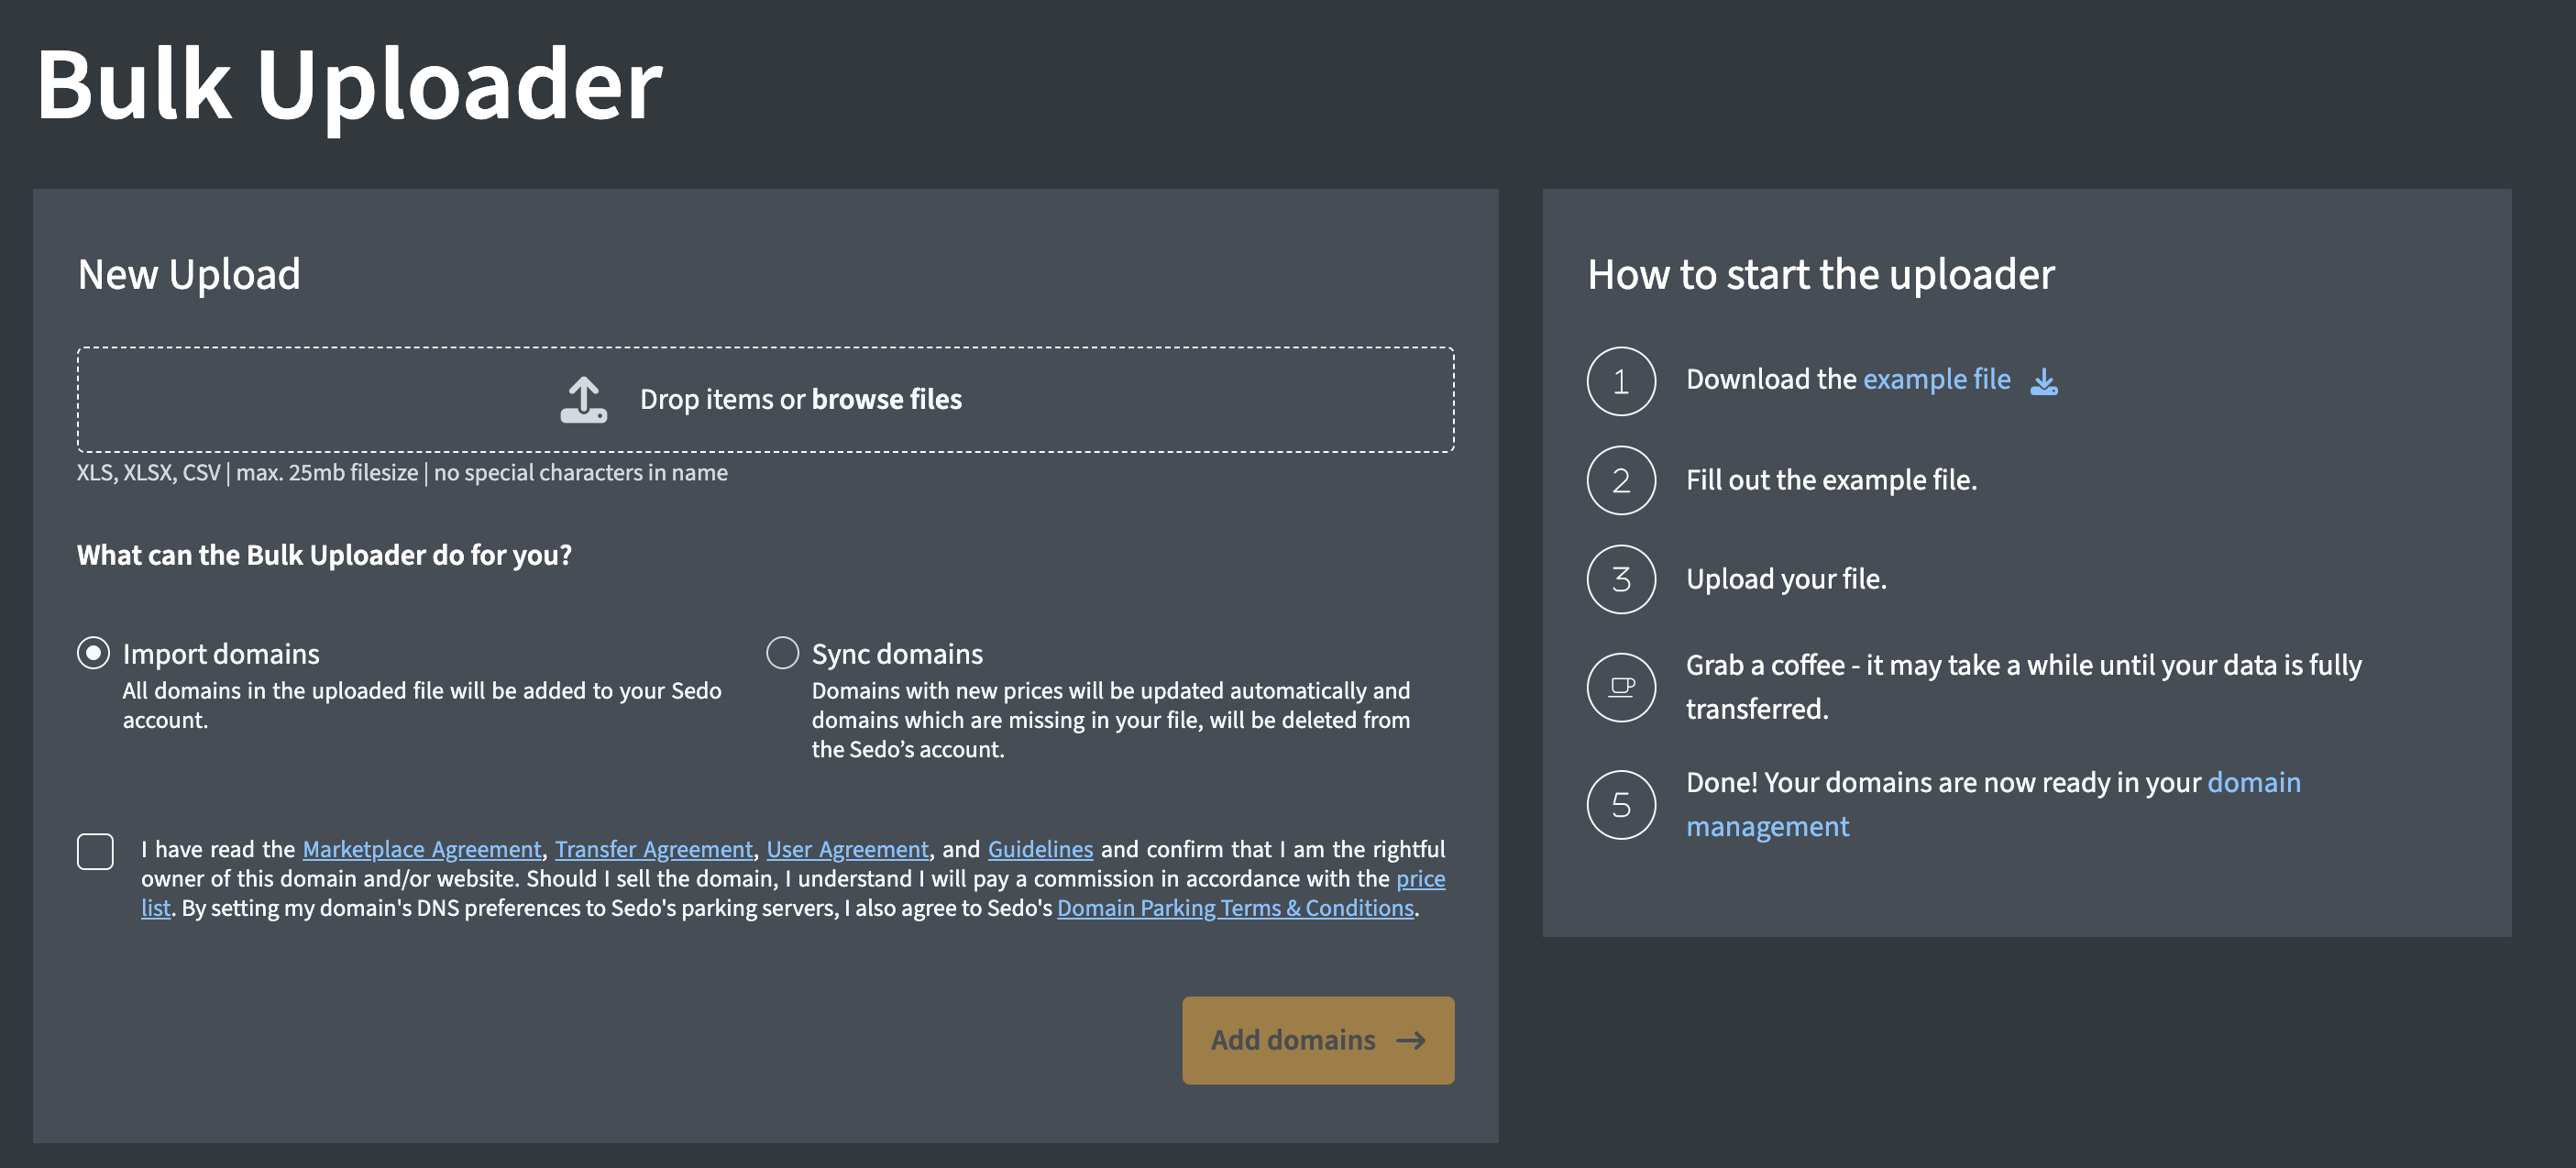The height and width of the screenshot is (1168, 2576).
Task: Click the upload tray icon in drop zone
Action: (583, 400)
